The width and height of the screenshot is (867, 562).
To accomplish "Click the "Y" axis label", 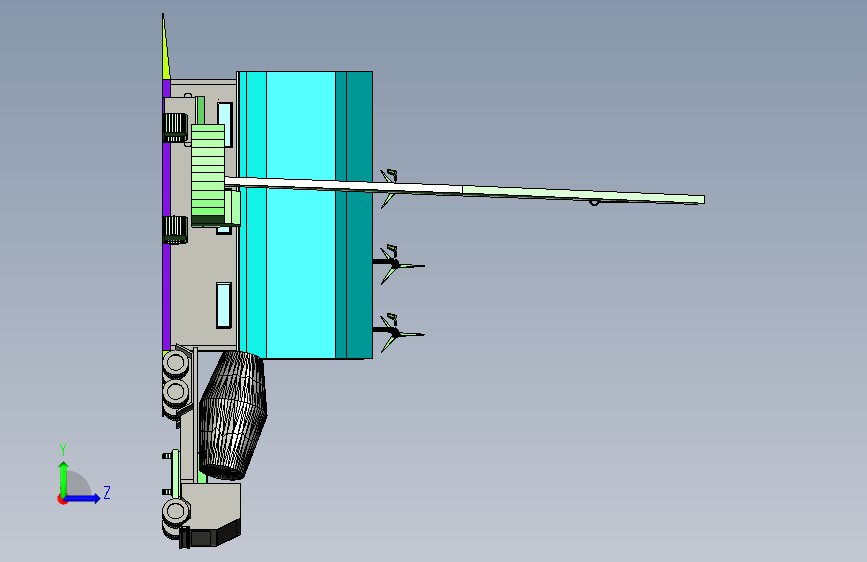I will point(63,449).
